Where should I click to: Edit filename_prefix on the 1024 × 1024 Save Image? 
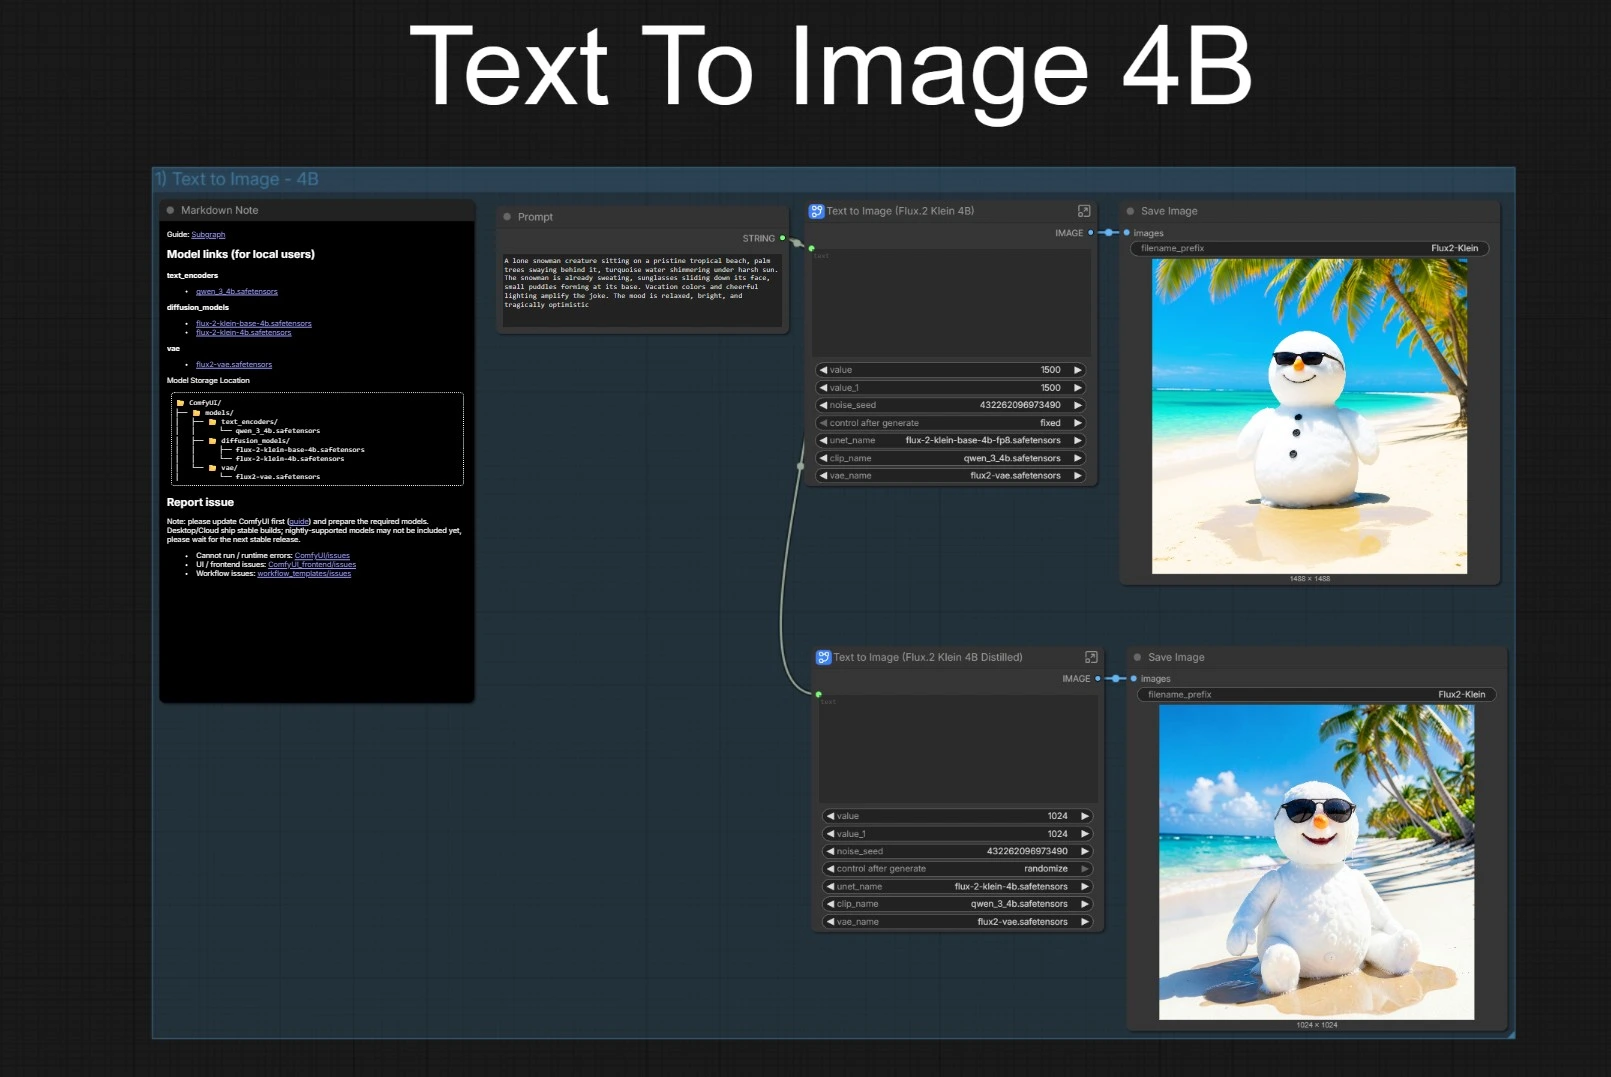[x=1316, y=694]
